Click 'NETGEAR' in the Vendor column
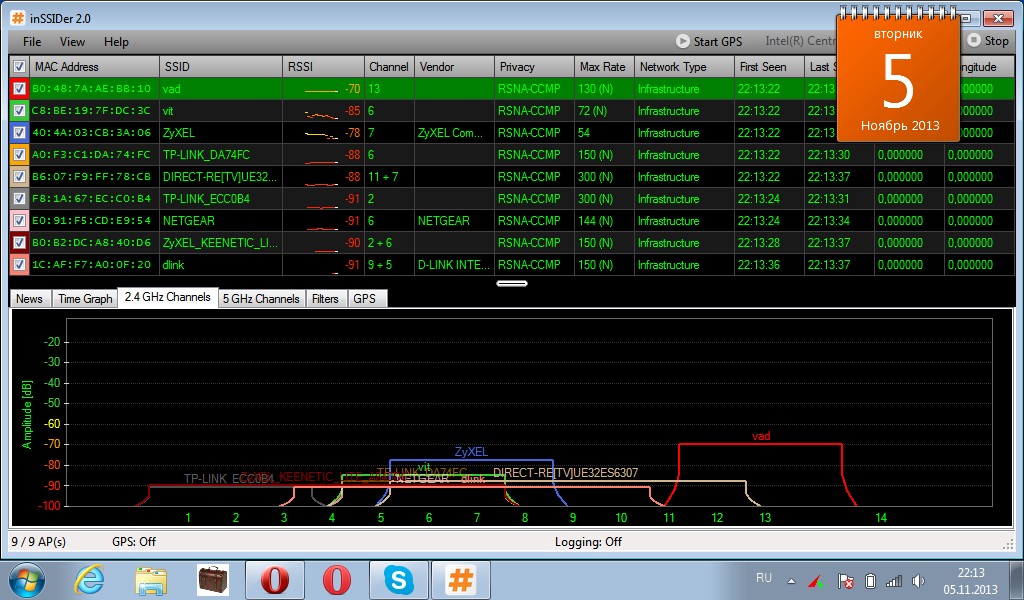 click(x=444, y=221)
